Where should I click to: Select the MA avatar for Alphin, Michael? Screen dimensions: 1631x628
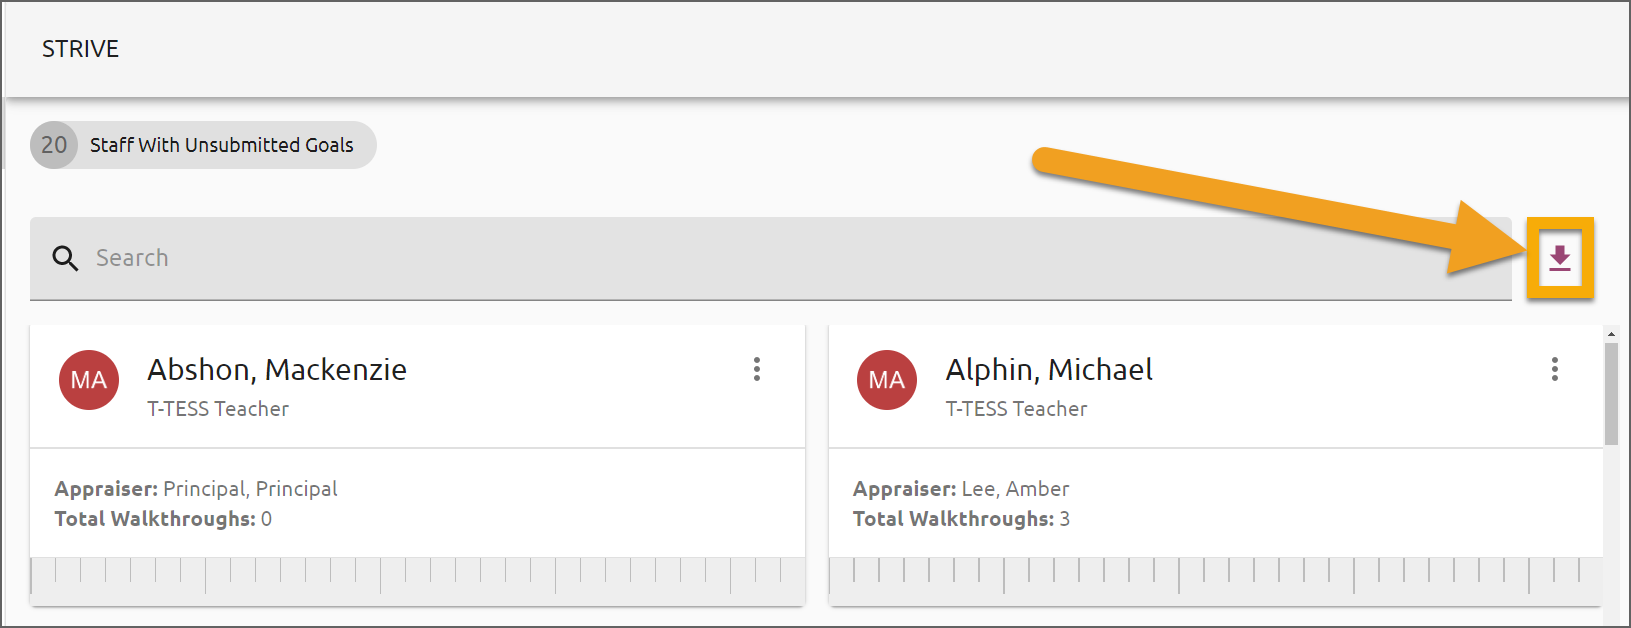(887, 380)
